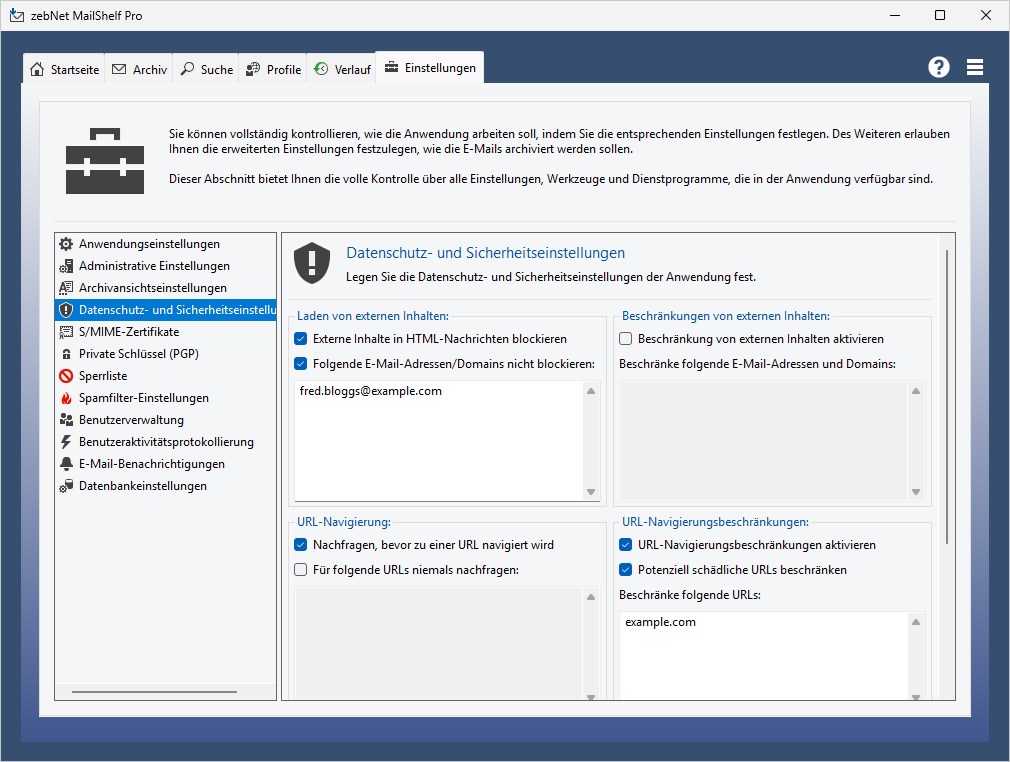The image size is (1010, 762).
Task: Click the Spamfilter-Einstellungen flame icon
Action: [66, 398]
